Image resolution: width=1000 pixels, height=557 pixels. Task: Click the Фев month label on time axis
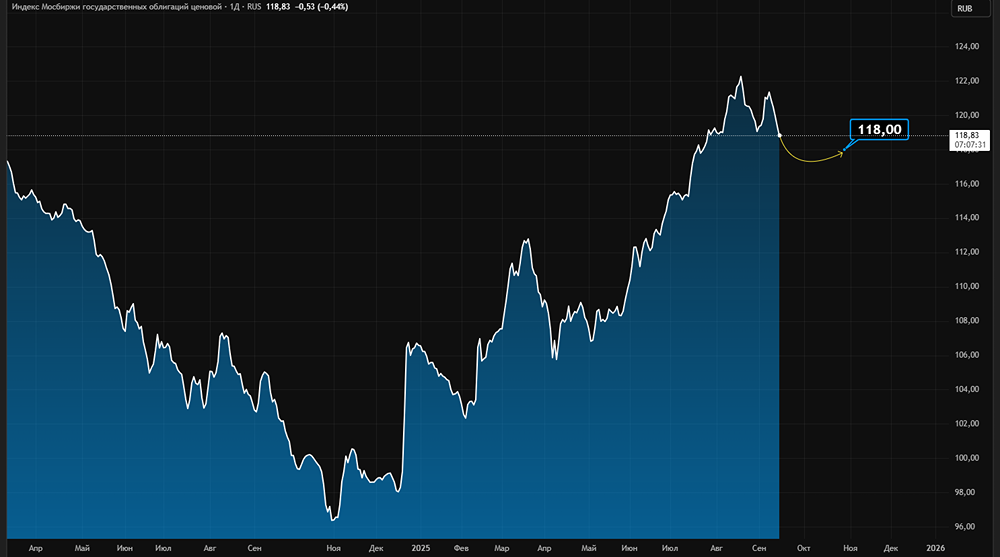[x=461, y=548]
